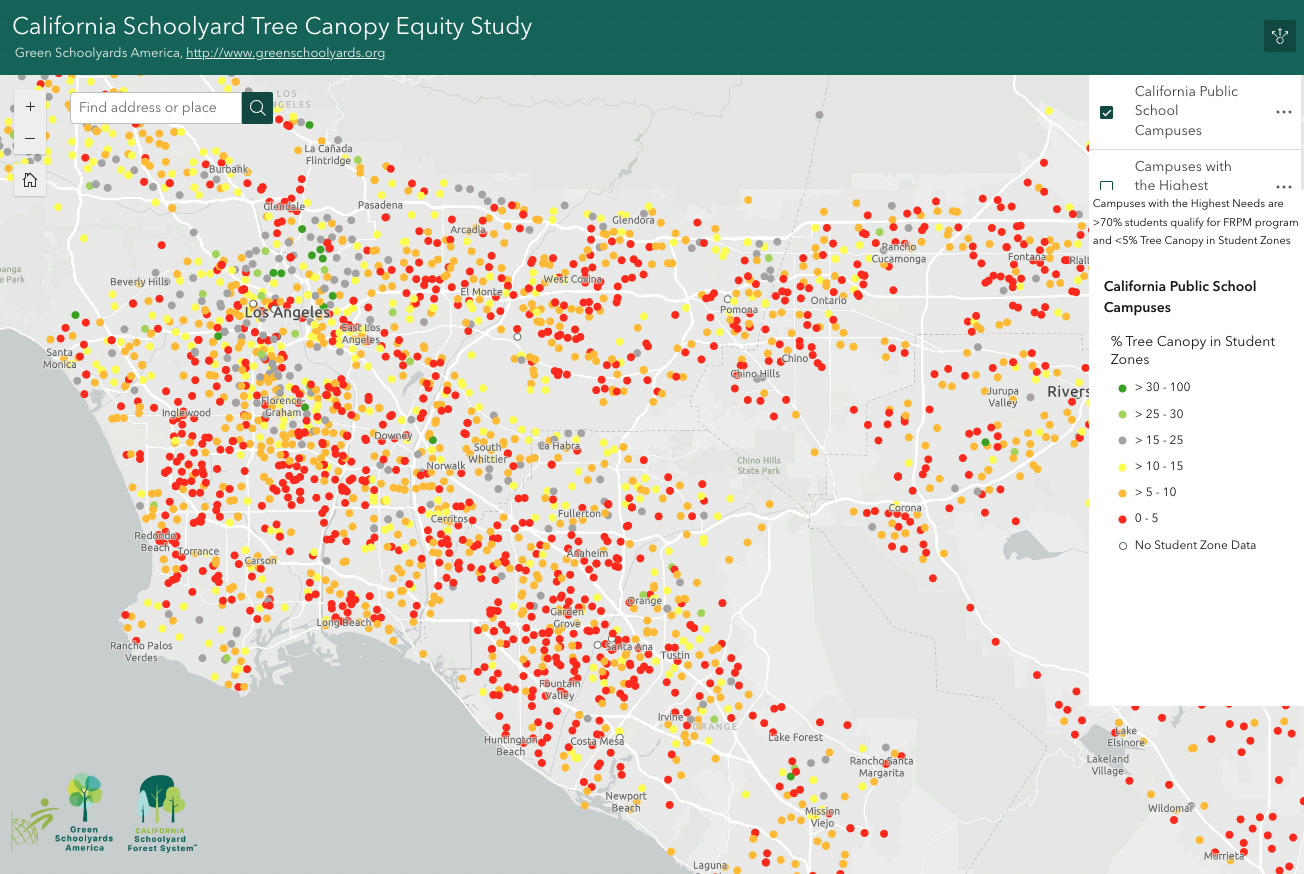Click the > 15 - 25 legend swatch
Image resolution: width=1304 pixels, height=874 pixels.
click(x=1122, y=440)
